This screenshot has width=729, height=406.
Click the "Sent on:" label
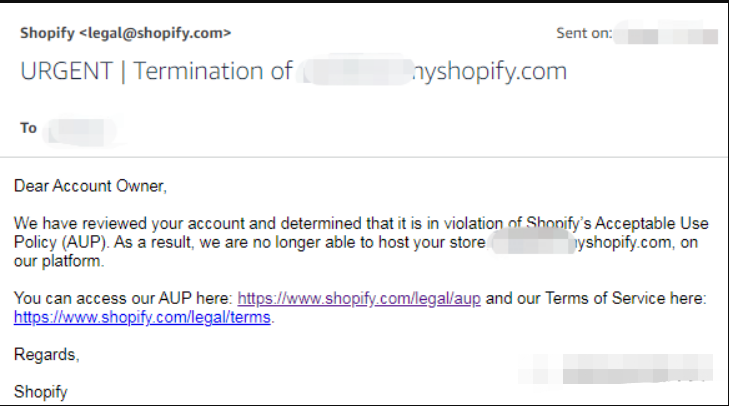[x=584, y=33]
